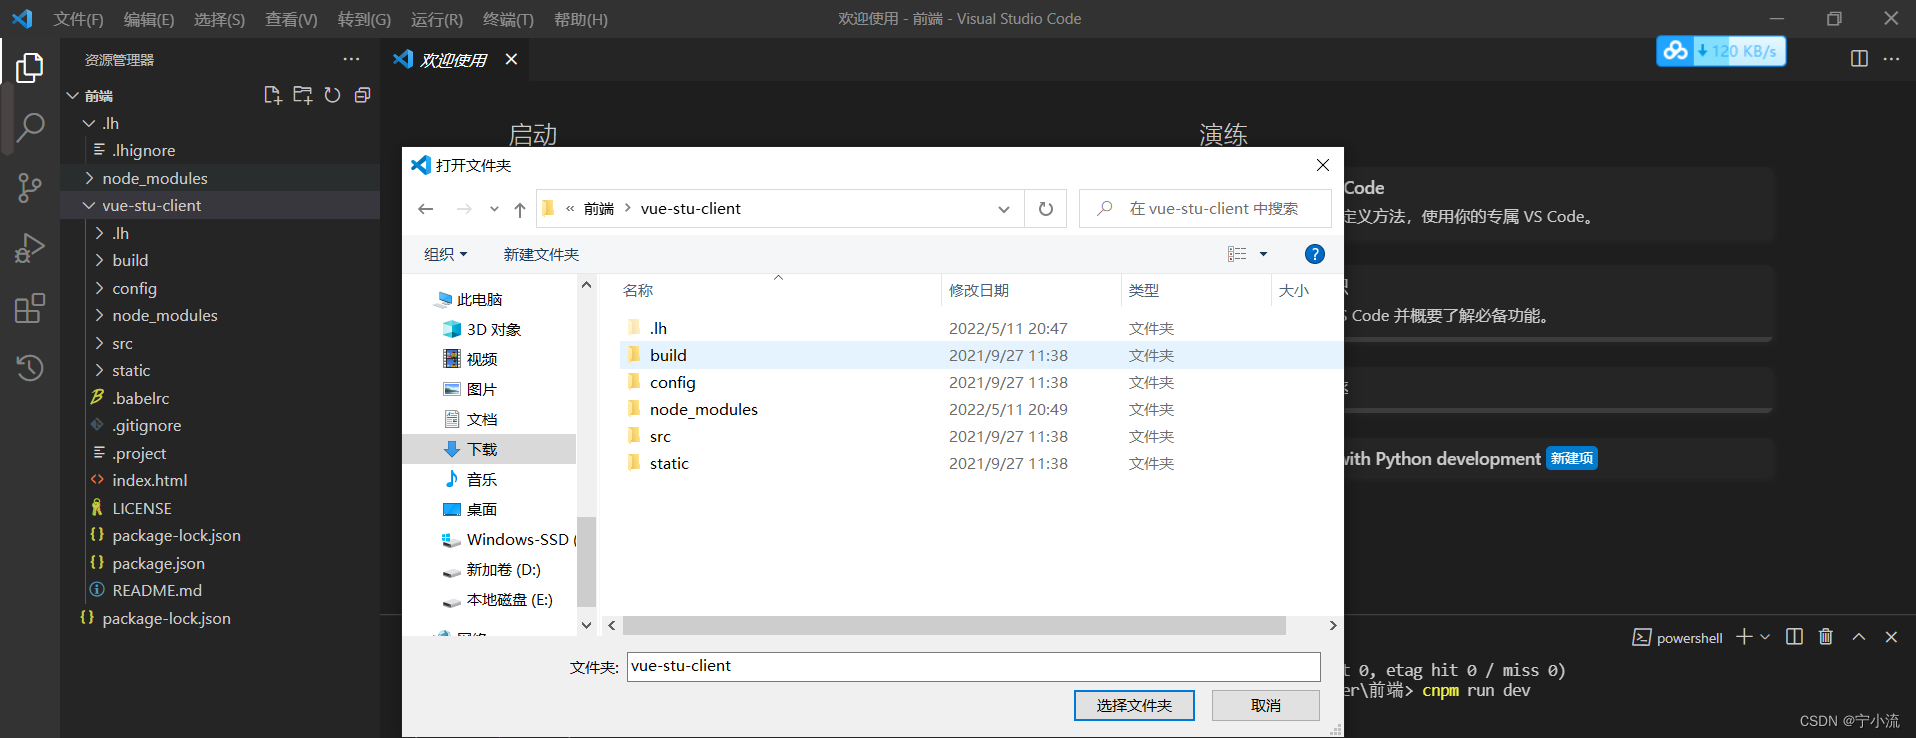Open the Explorer view in activity bar

(30, 67)
